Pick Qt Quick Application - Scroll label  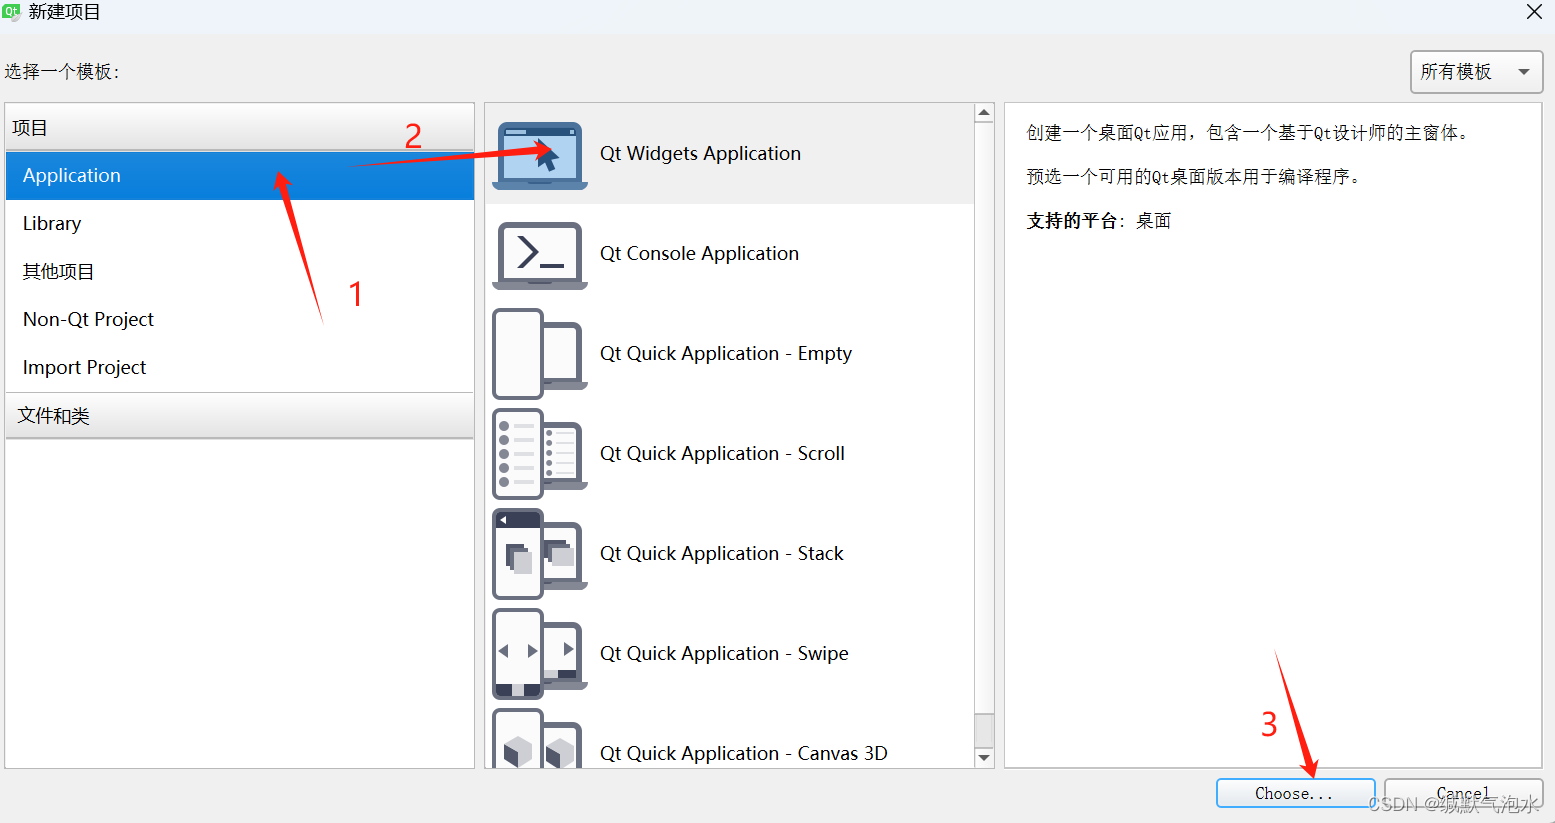click(x=722, y=453)
